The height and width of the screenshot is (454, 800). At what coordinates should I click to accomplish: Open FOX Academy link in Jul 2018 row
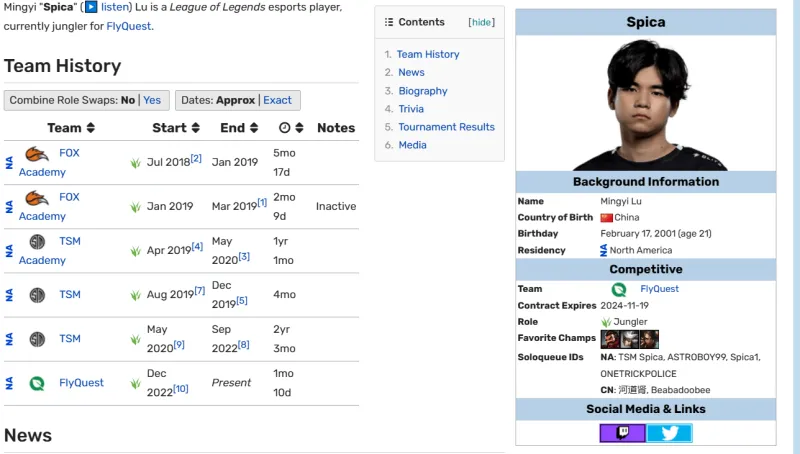coord(49,162)
